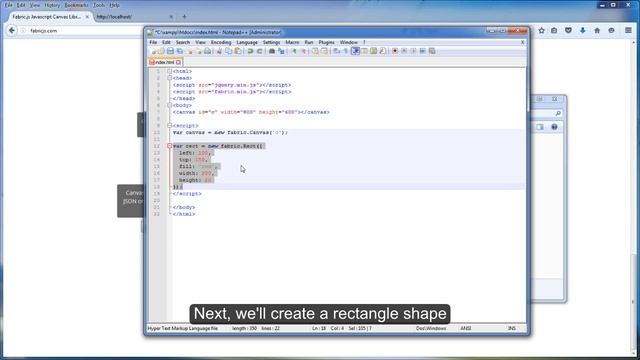Open Notepad++ Language menu

247,42
